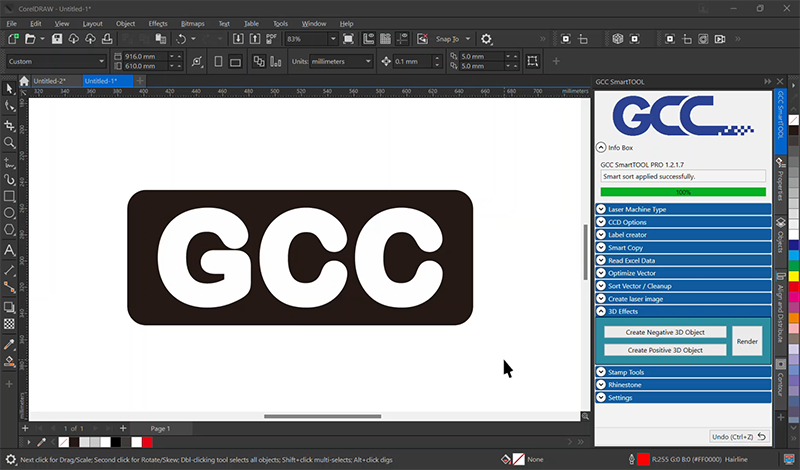Screen dimensions: 800x470
Task: Select the Crop tool
Action: 9,125
